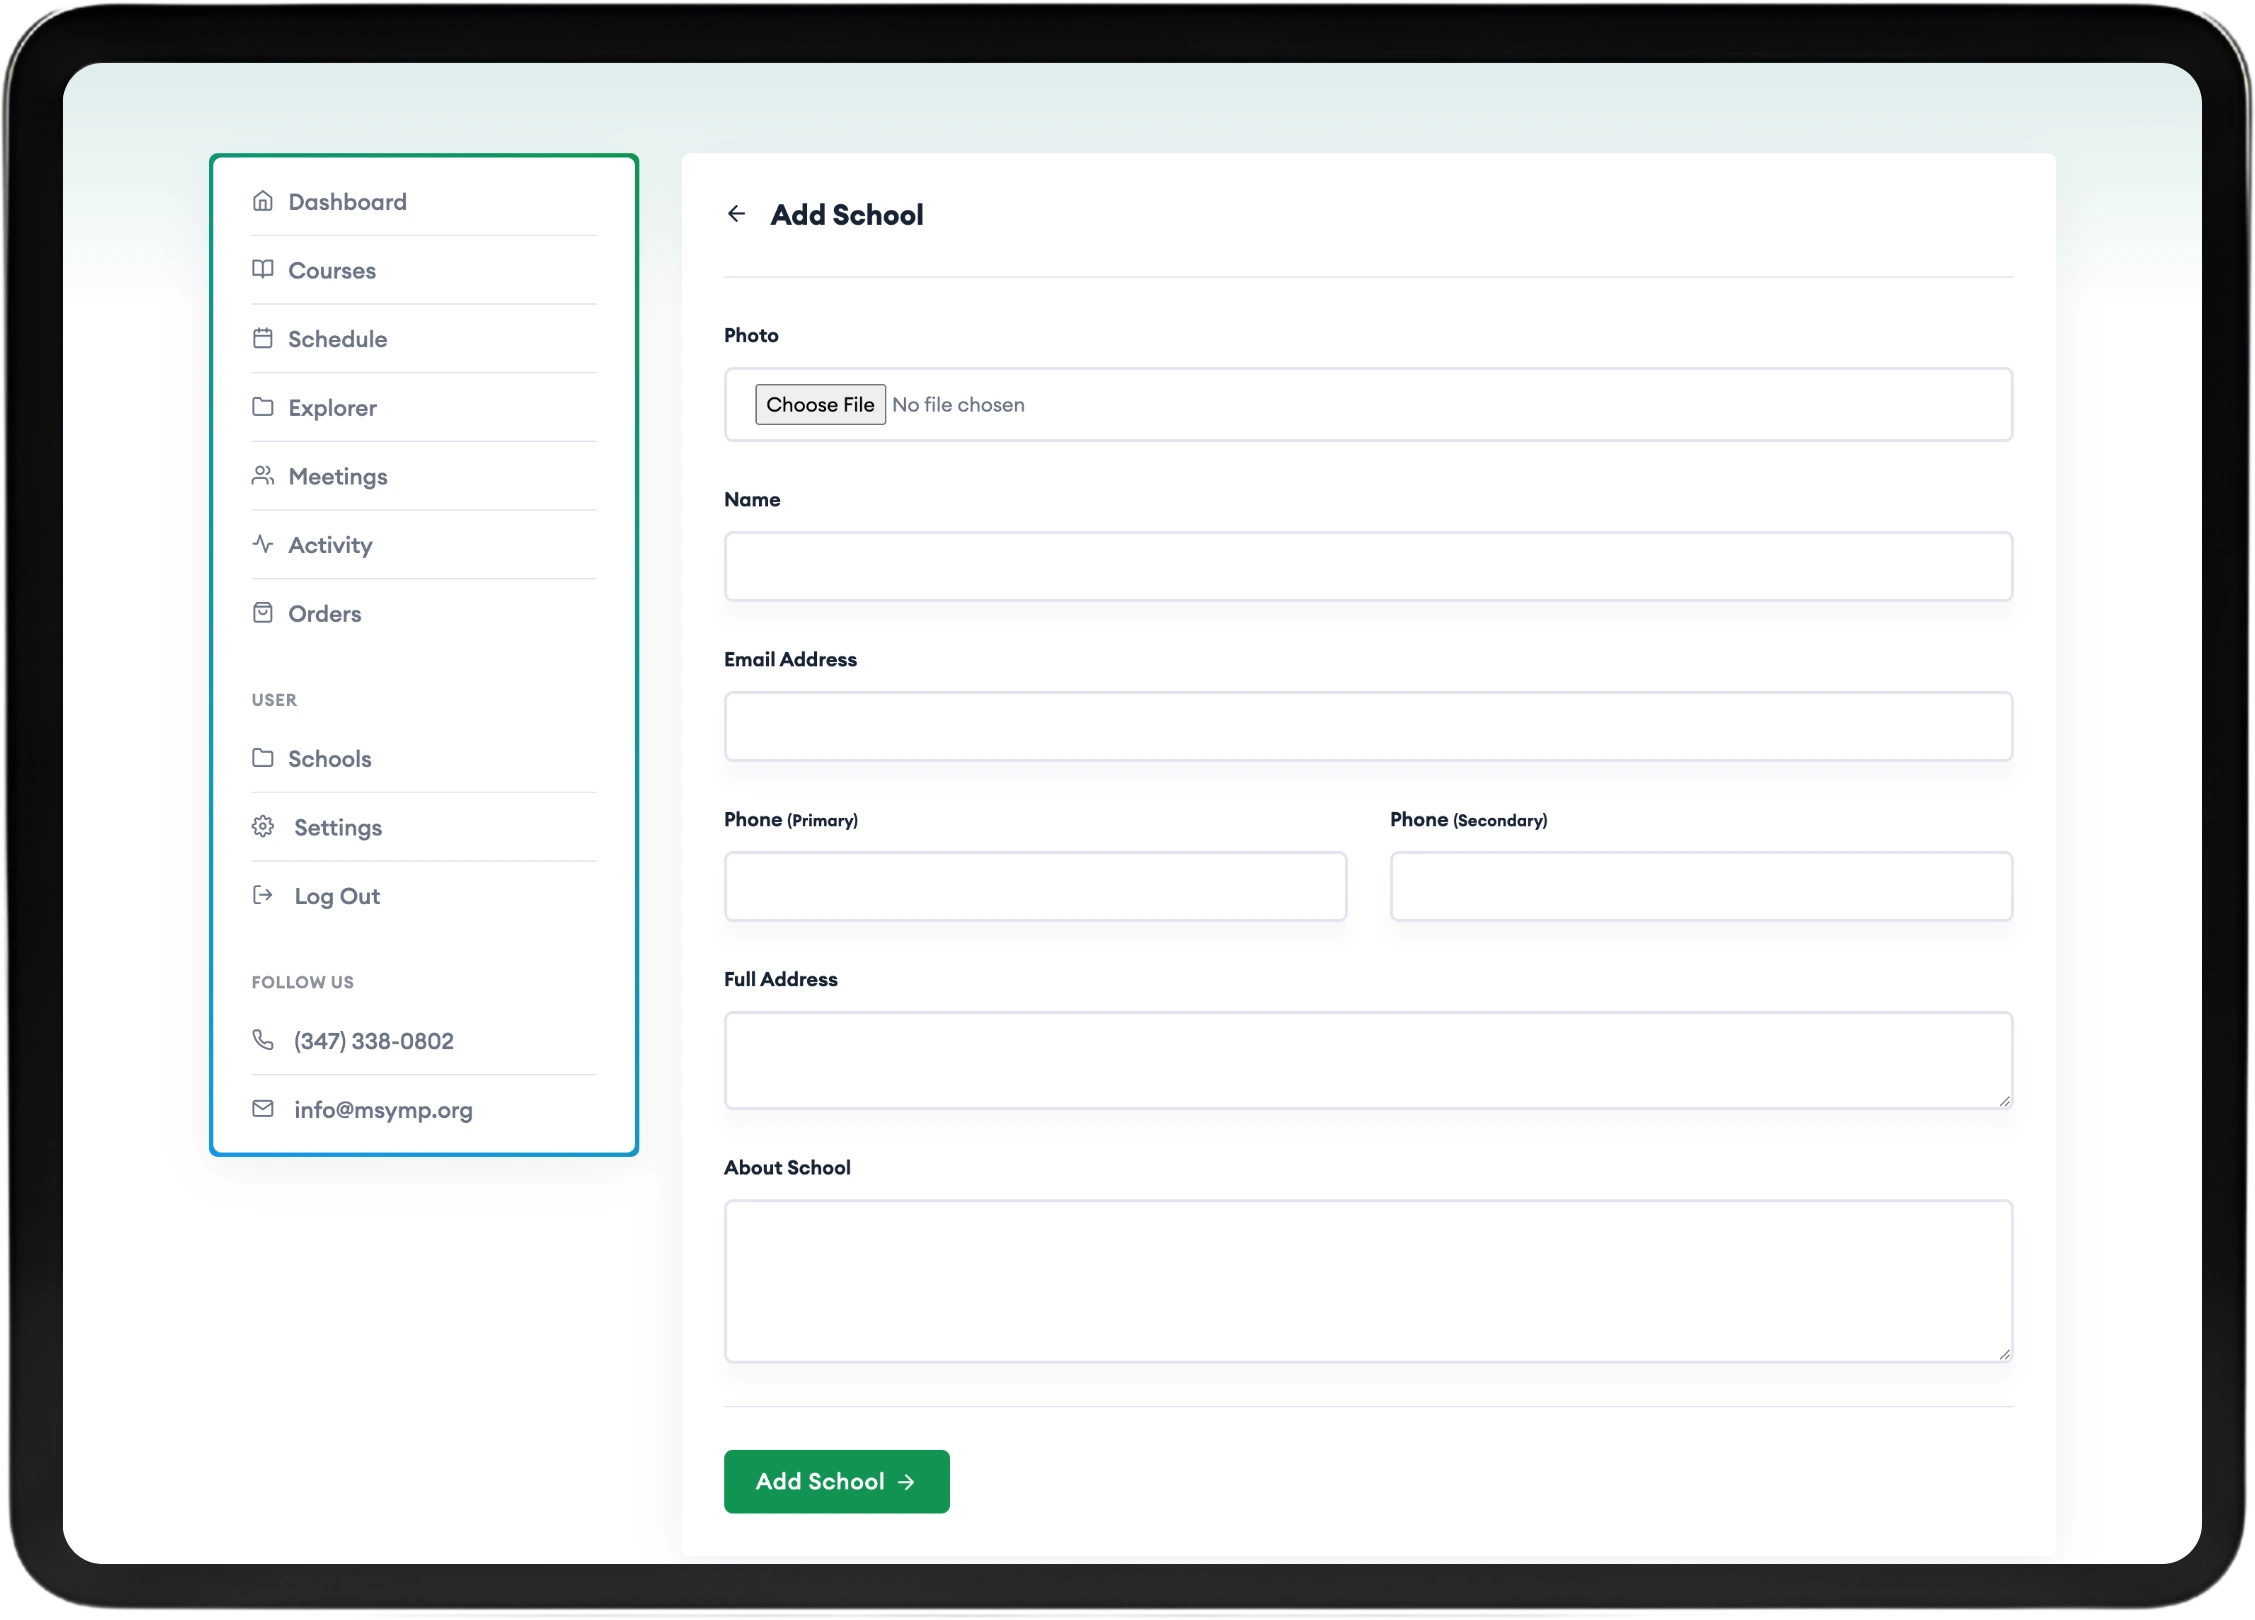Click the Settings gear icon

(x=263, y=827)
